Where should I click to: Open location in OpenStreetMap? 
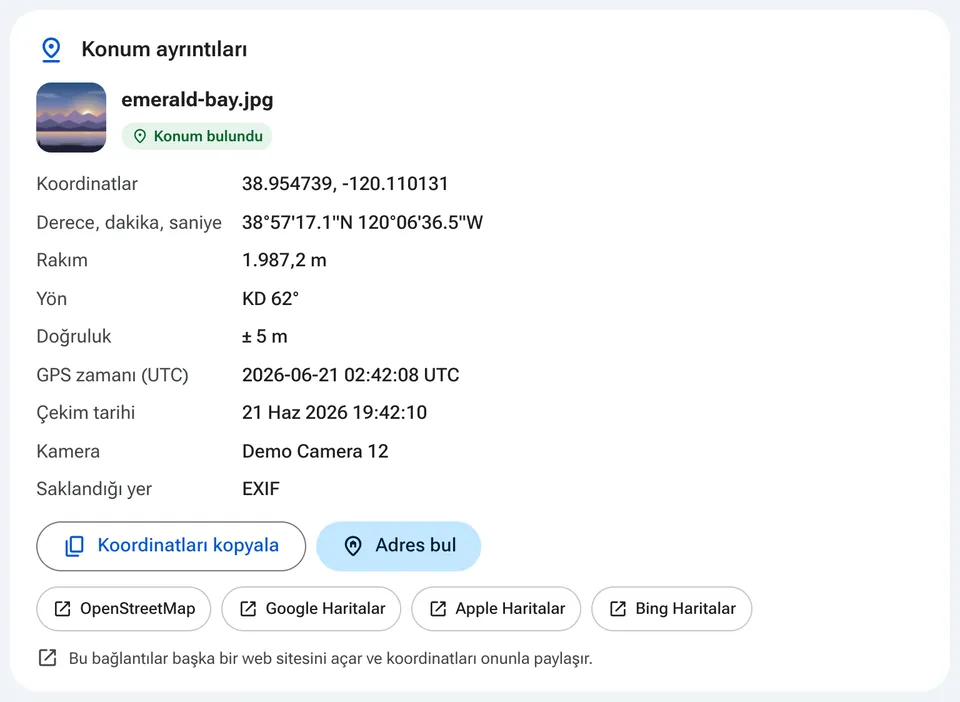click(124, 609)
